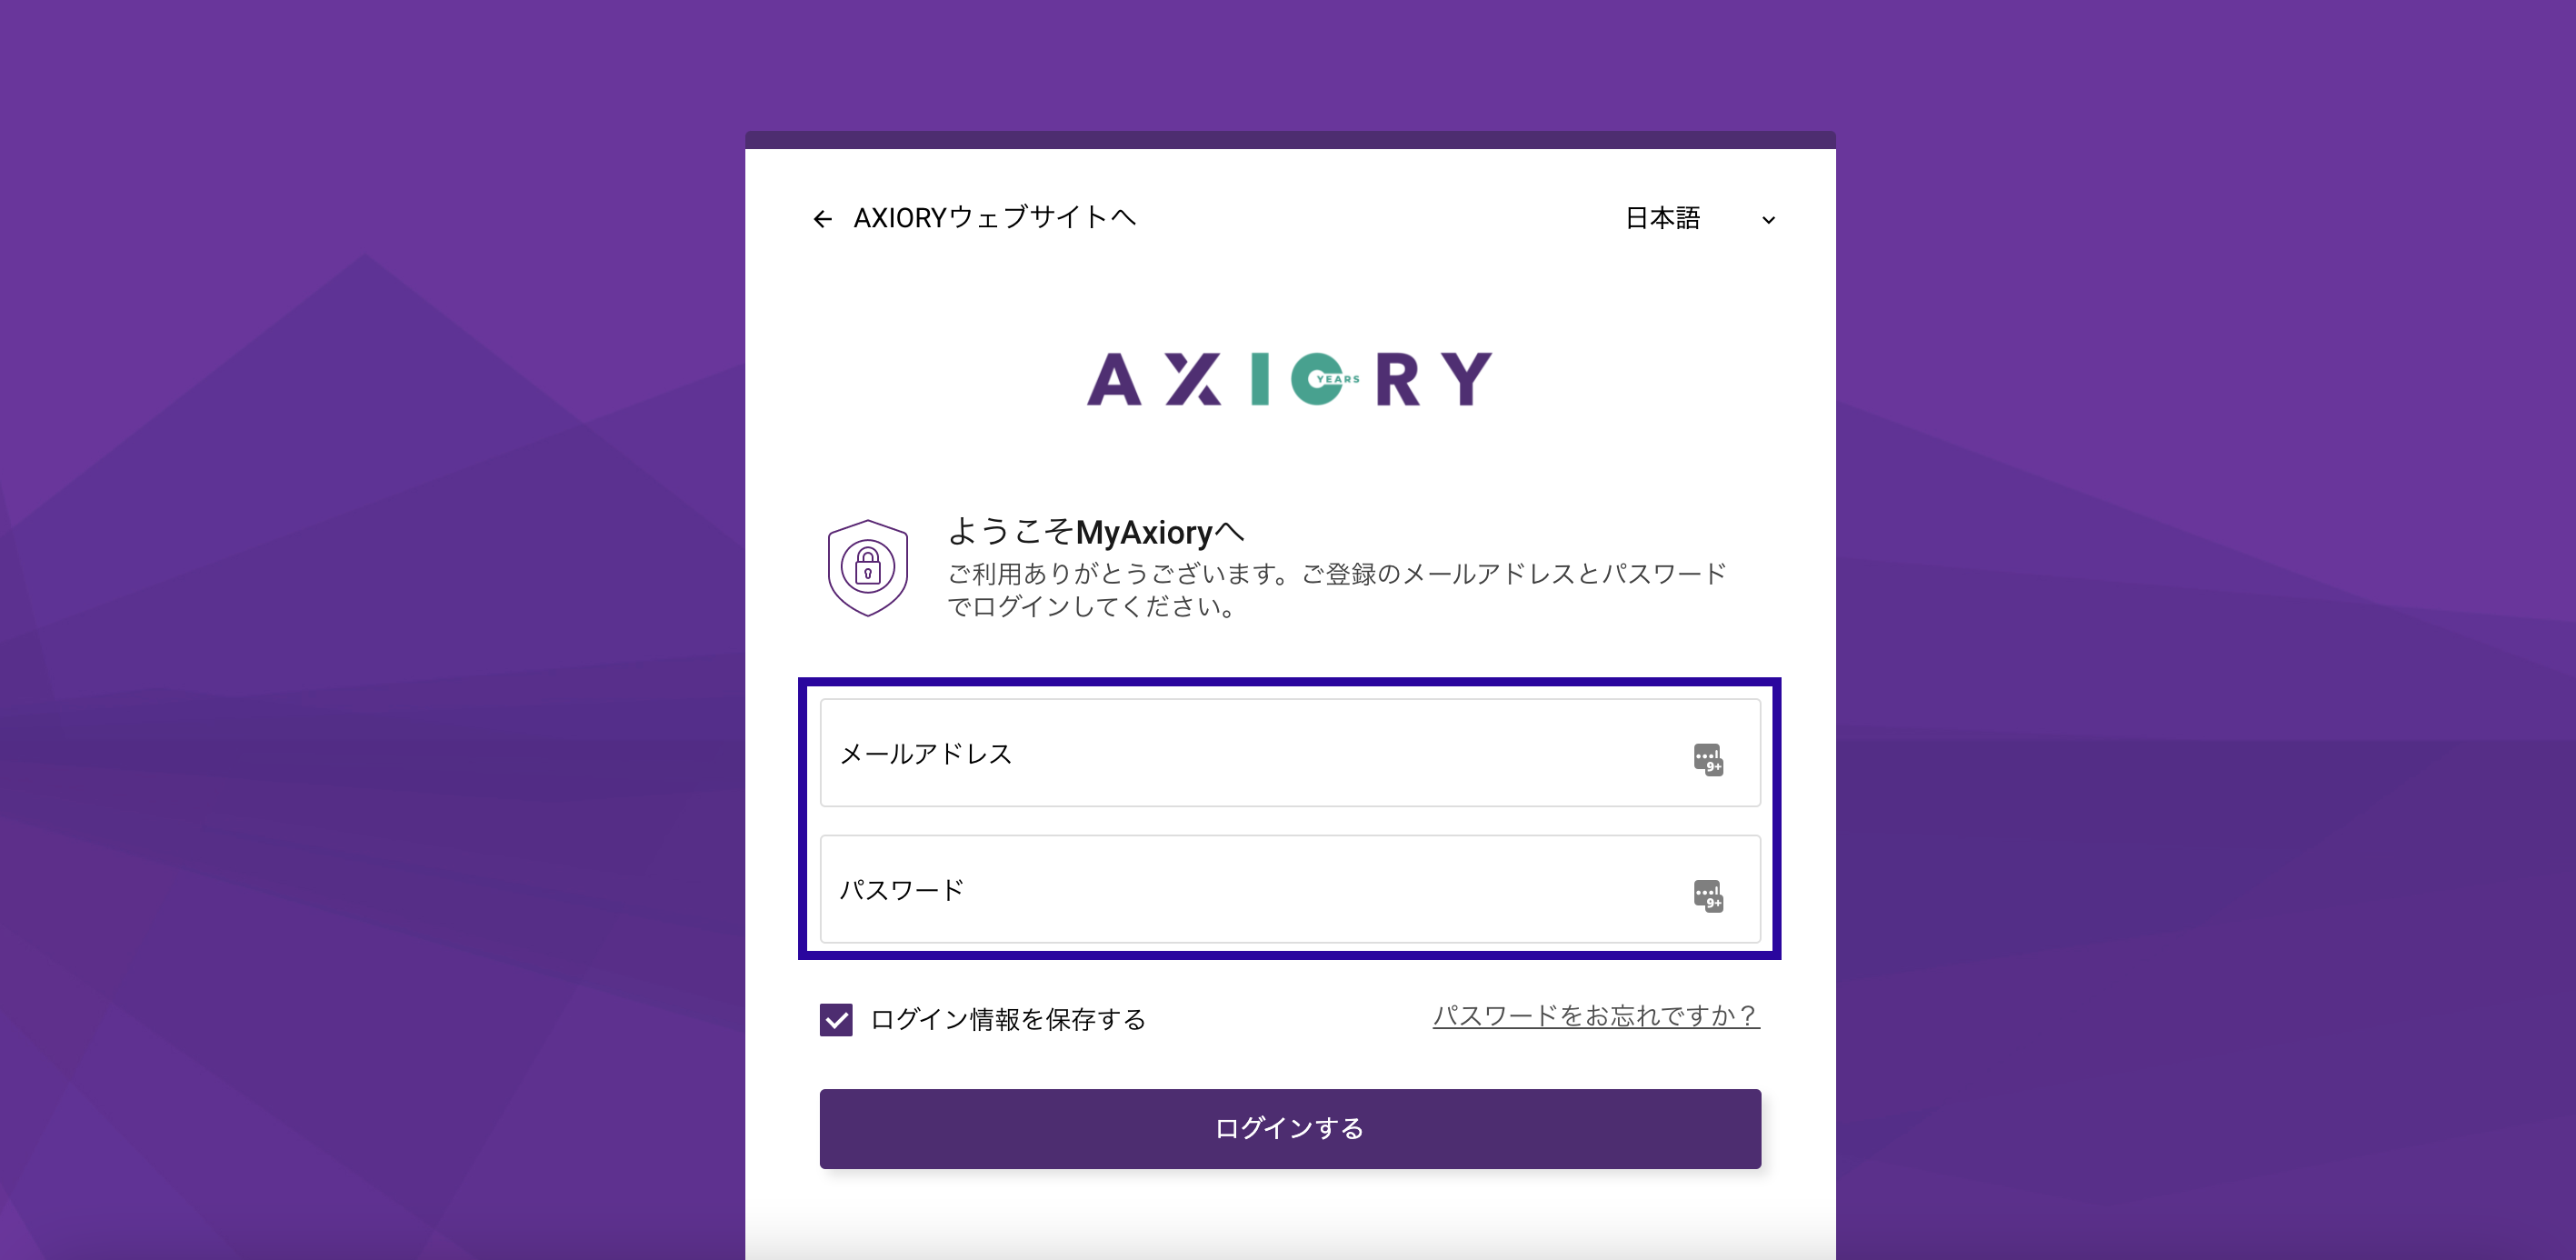Click the ログインする button
Screen dimensions: 2576x1260
pos(1290,1129)
